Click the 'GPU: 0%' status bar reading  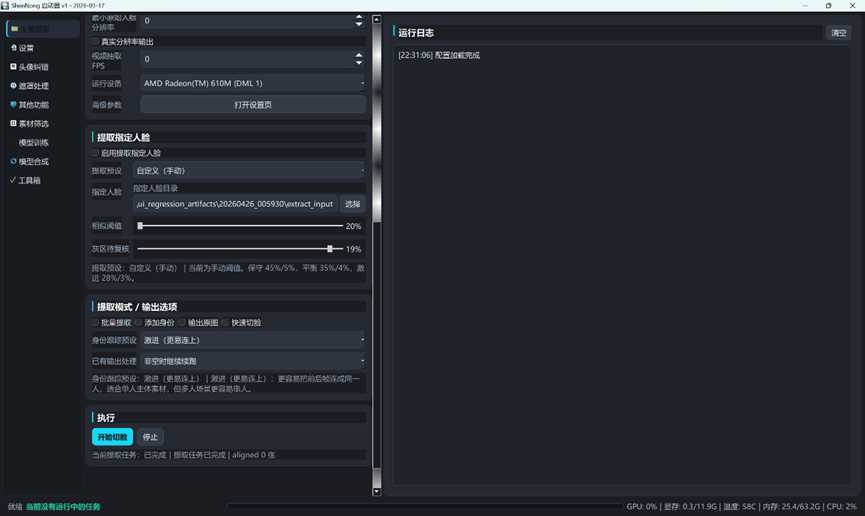point(642,507)
